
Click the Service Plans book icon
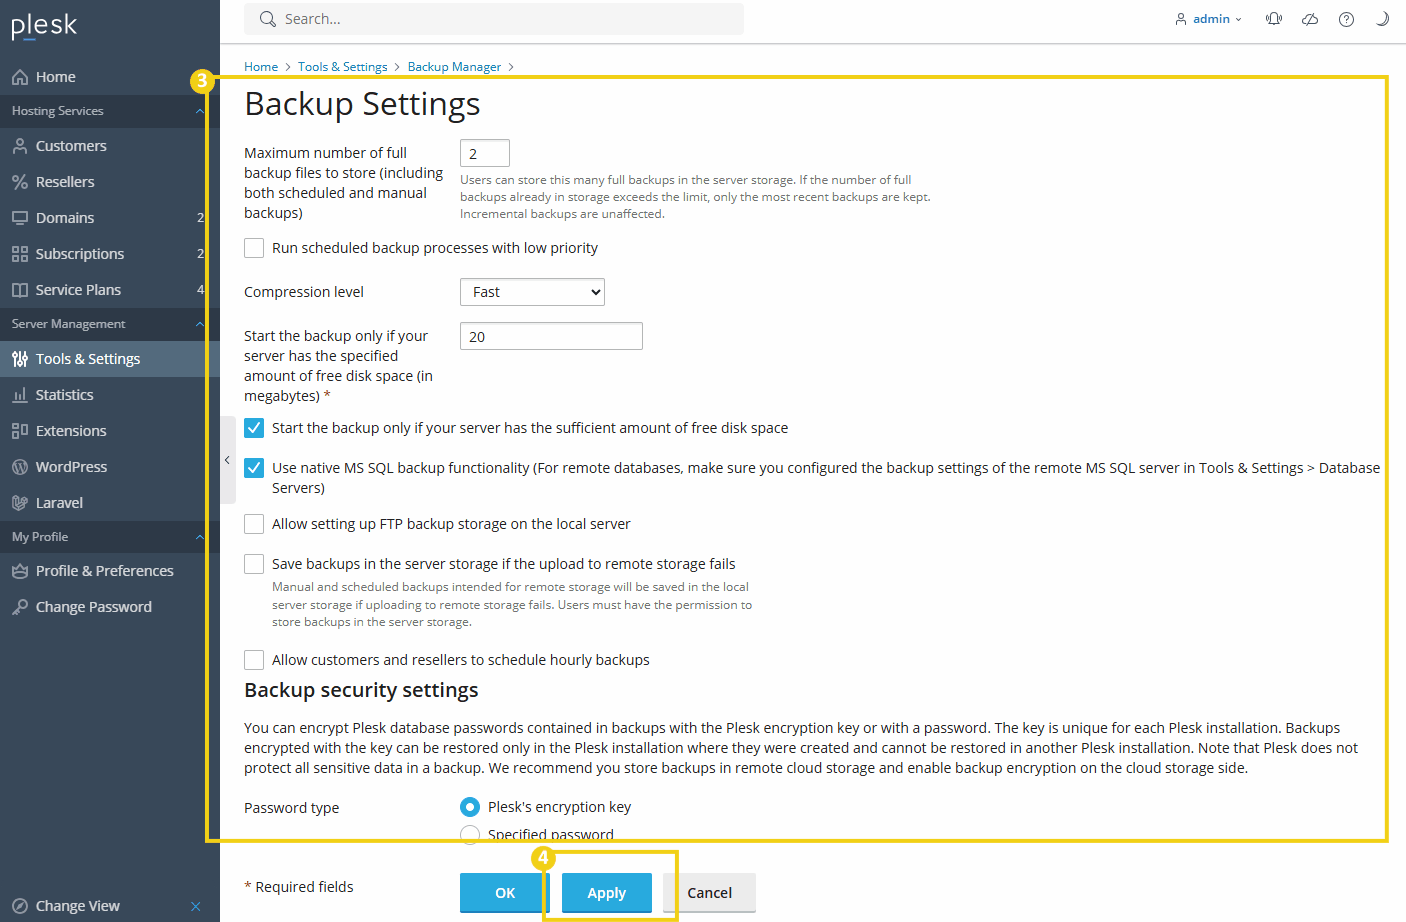pyautogui.click(x=20, y=290)
